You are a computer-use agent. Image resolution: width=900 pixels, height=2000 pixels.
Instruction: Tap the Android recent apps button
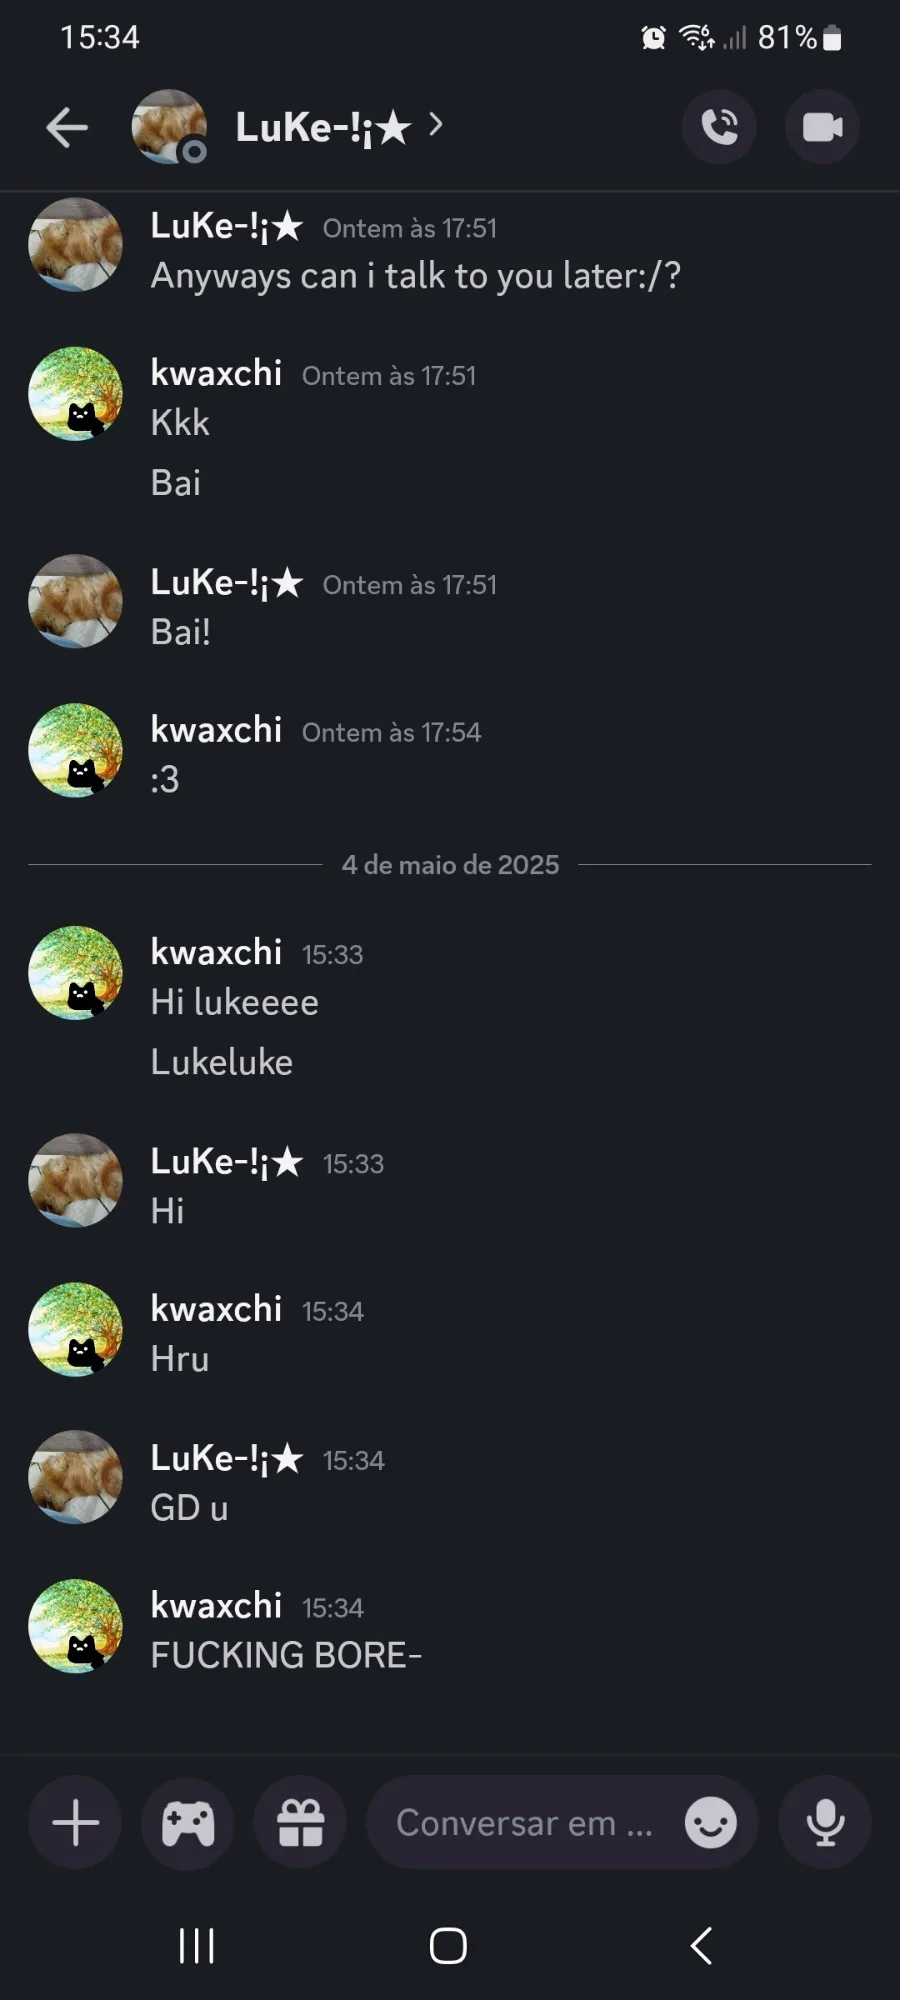point(196,1946)
